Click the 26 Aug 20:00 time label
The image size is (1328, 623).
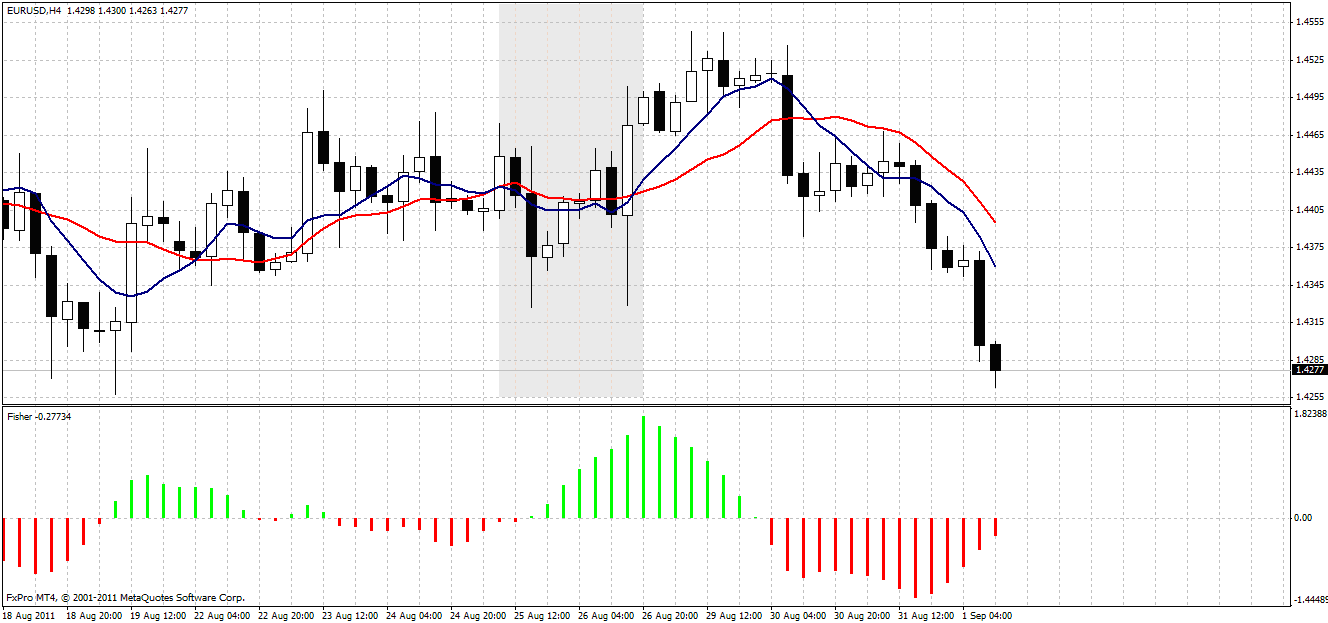coord(669,615)
